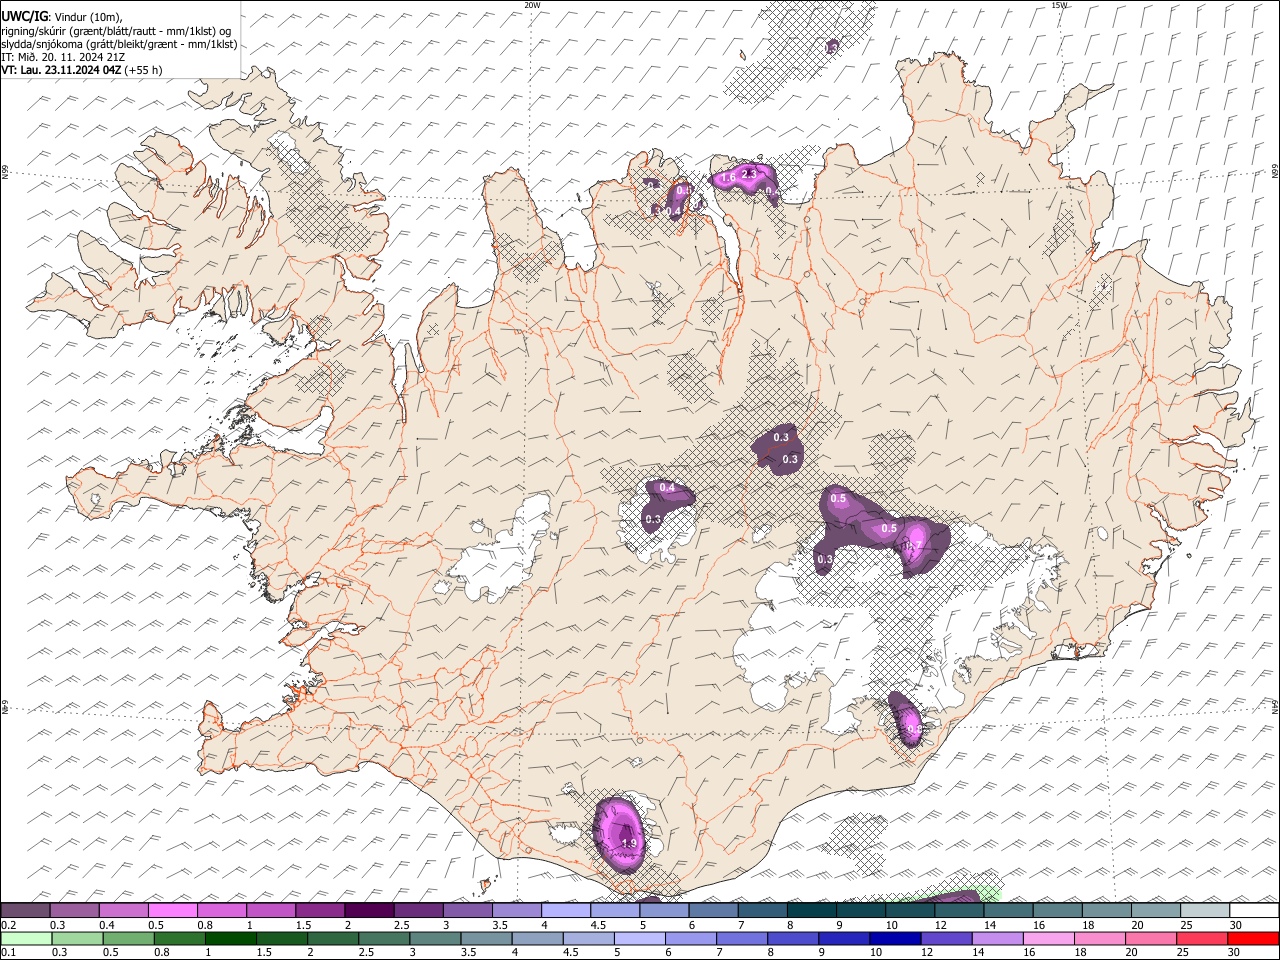The image size is (1280, 960).
Task: Click the UWC/IG title text
Action: 24,16
